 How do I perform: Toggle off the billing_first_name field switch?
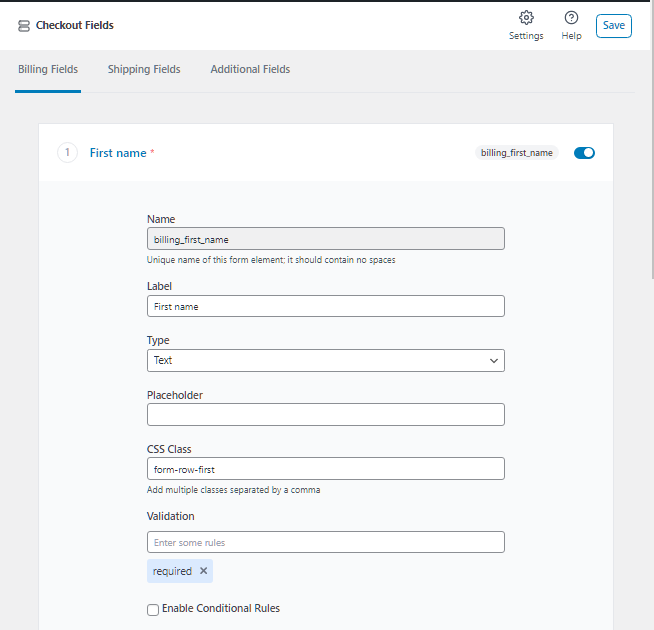[x=584, y=153]
